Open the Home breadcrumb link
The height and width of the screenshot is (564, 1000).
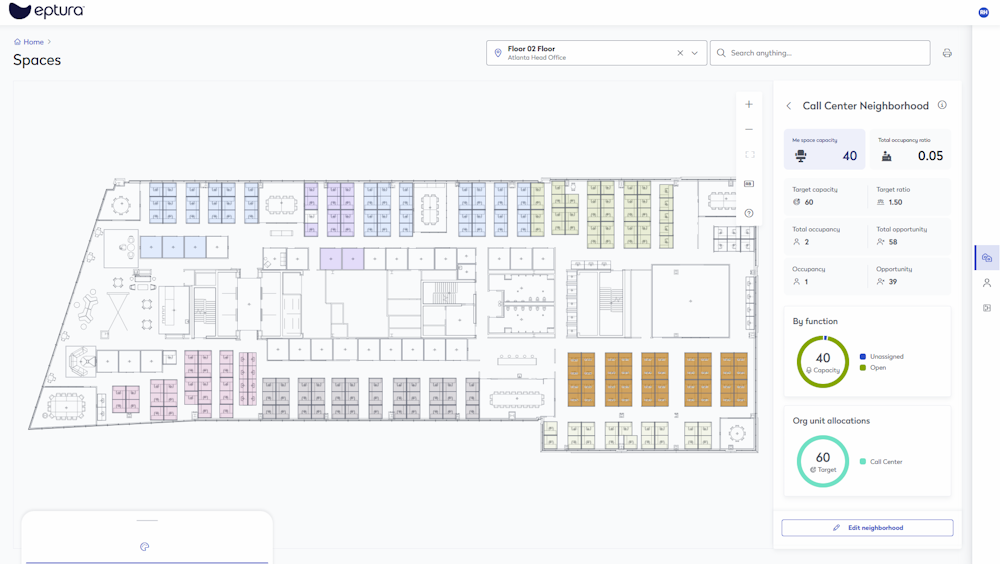pyautogui.click(x=34, y=42)
